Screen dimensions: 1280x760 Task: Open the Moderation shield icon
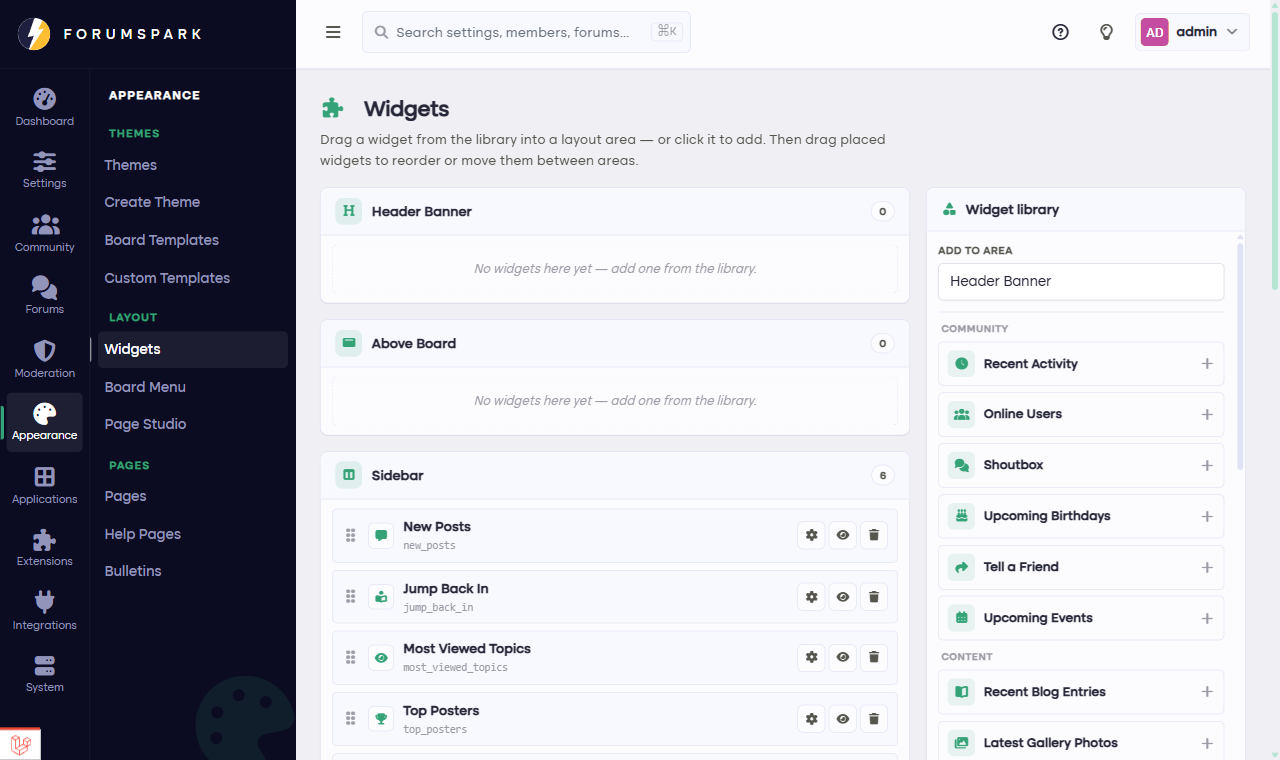(45, 351)
